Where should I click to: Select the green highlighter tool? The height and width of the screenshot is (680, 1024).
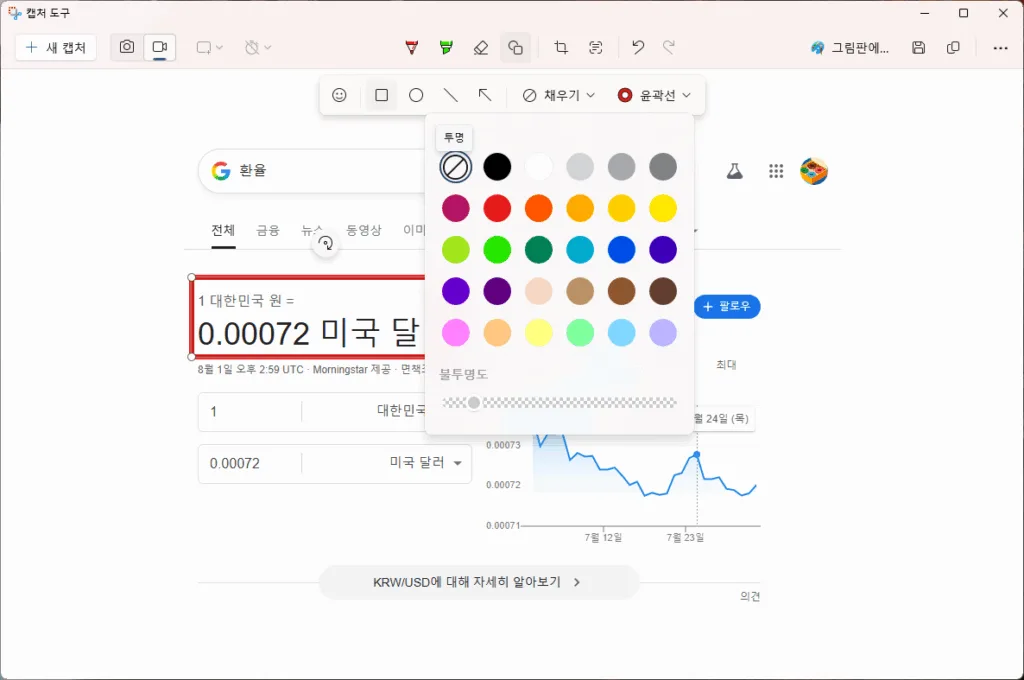446,47
